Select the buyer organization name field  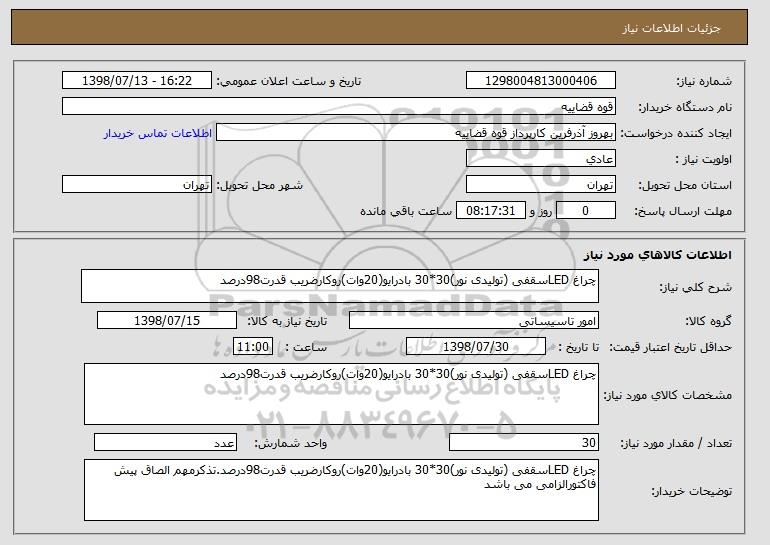pyautogui.click(x=339, y=107)
